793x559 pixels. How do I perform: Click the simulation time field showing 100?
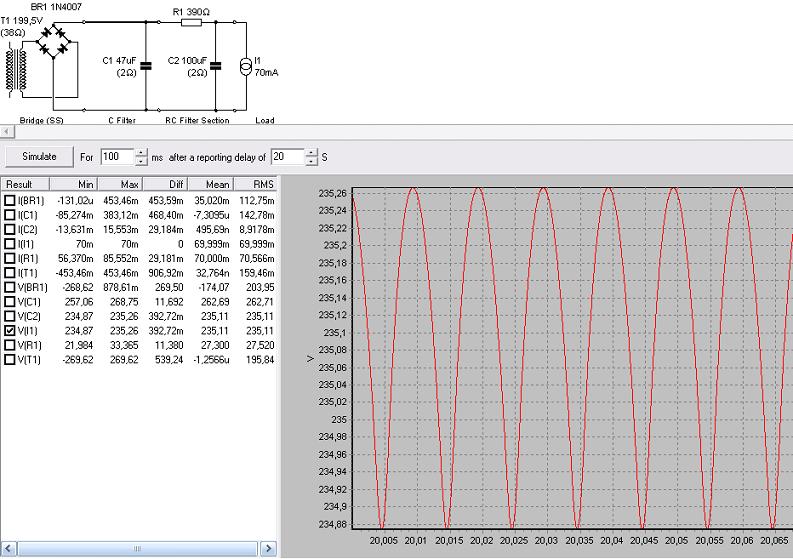(x=117, y=157)
